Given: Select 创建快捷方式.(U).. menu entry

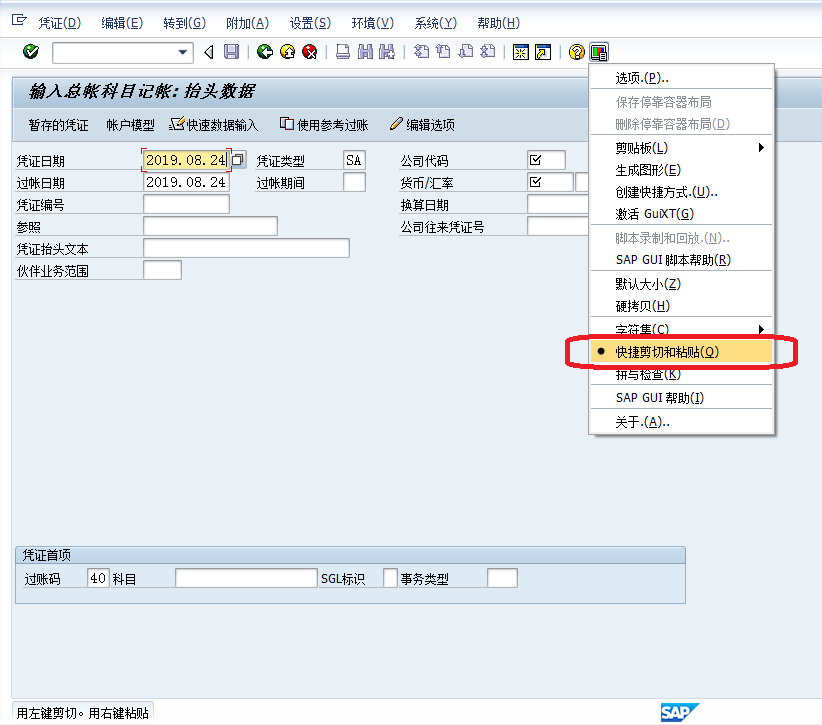Looking at the screenshot, I should 681,192.
